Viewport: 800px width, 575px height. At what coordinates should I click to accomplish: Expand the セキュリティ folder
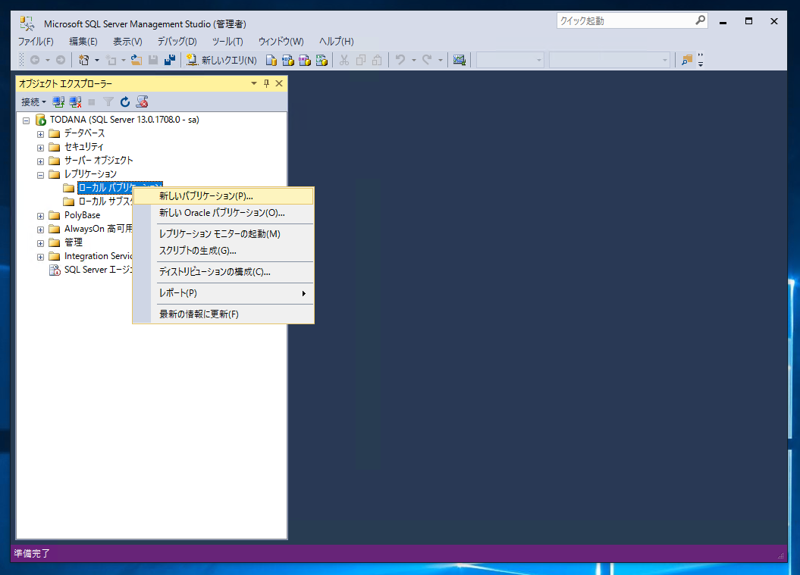(x=40, y=148)
